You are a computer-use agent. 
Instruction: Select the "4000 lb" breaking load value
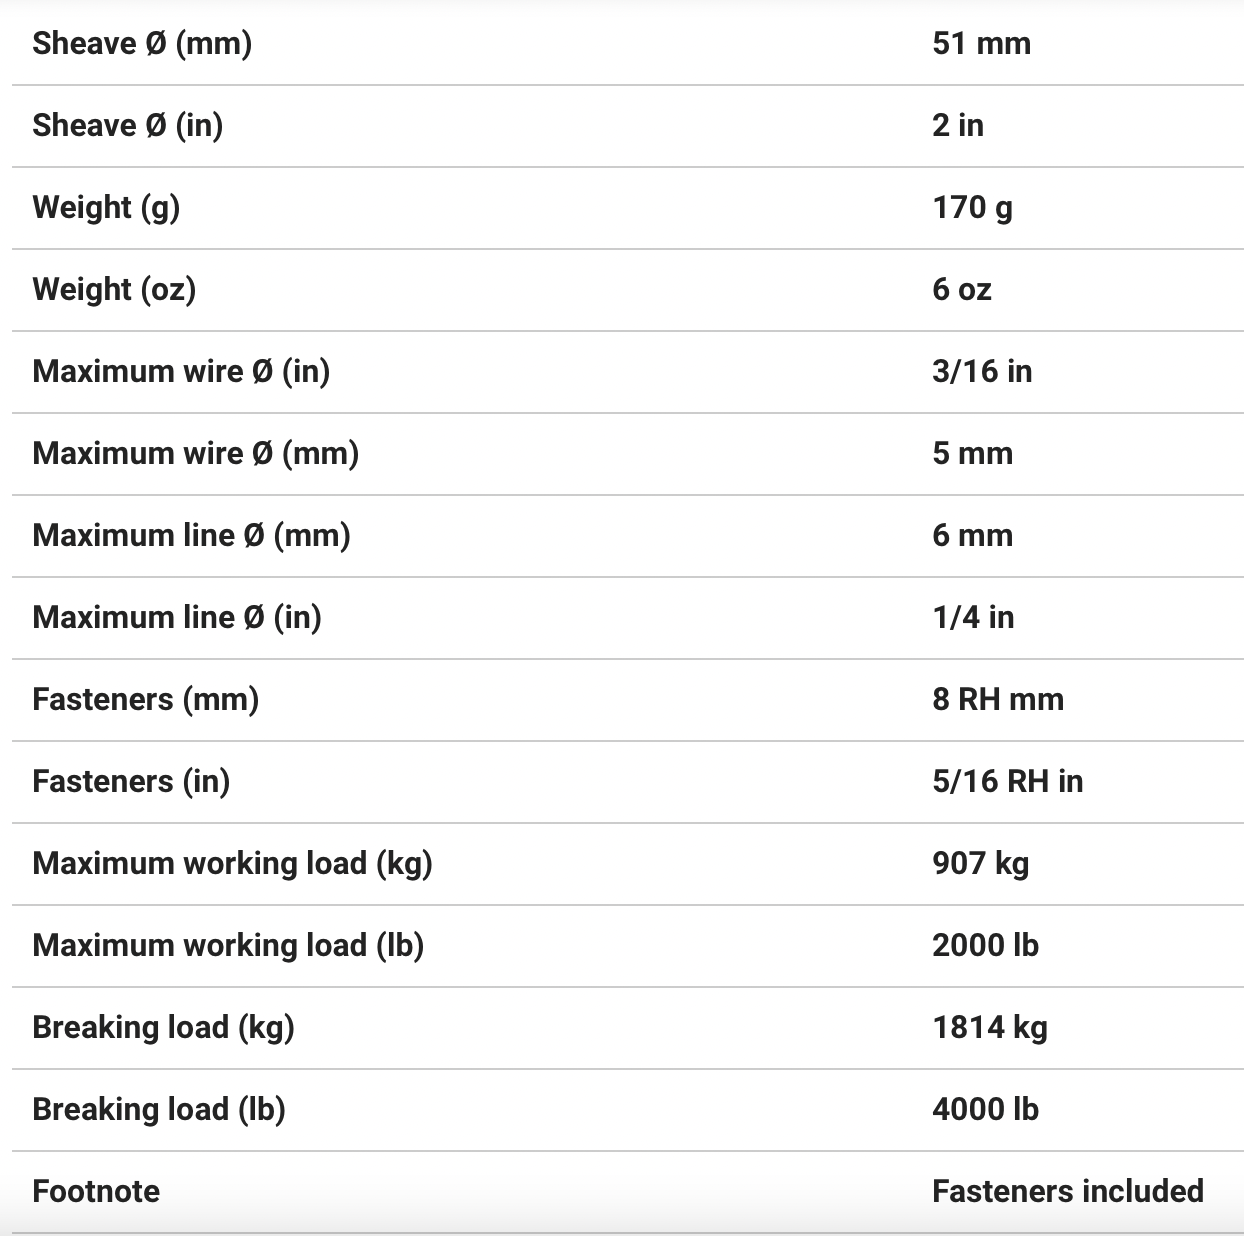tap(985, 1109)
